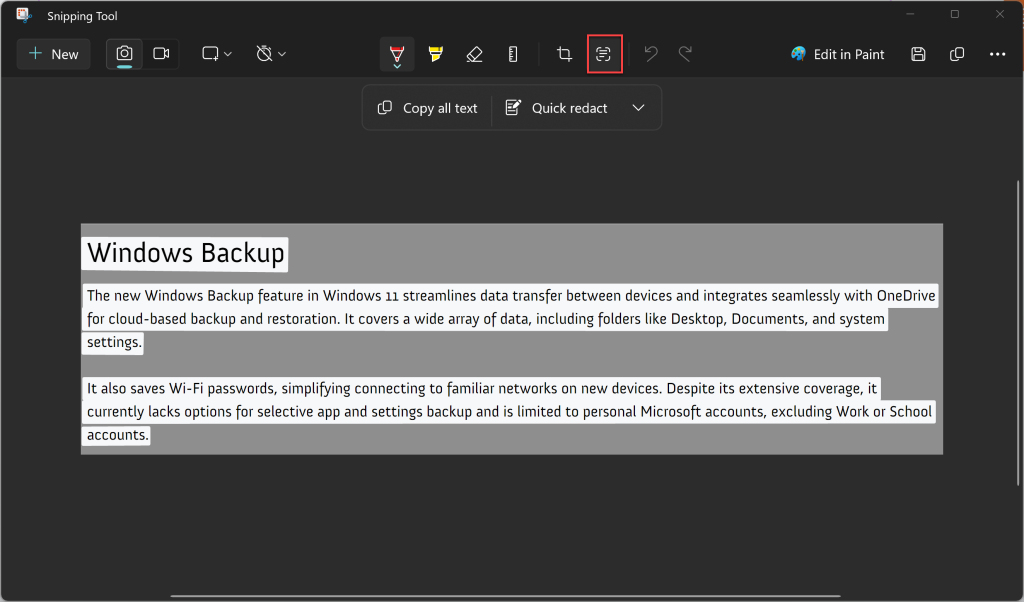Start a new snip with New button

(54, 54)
